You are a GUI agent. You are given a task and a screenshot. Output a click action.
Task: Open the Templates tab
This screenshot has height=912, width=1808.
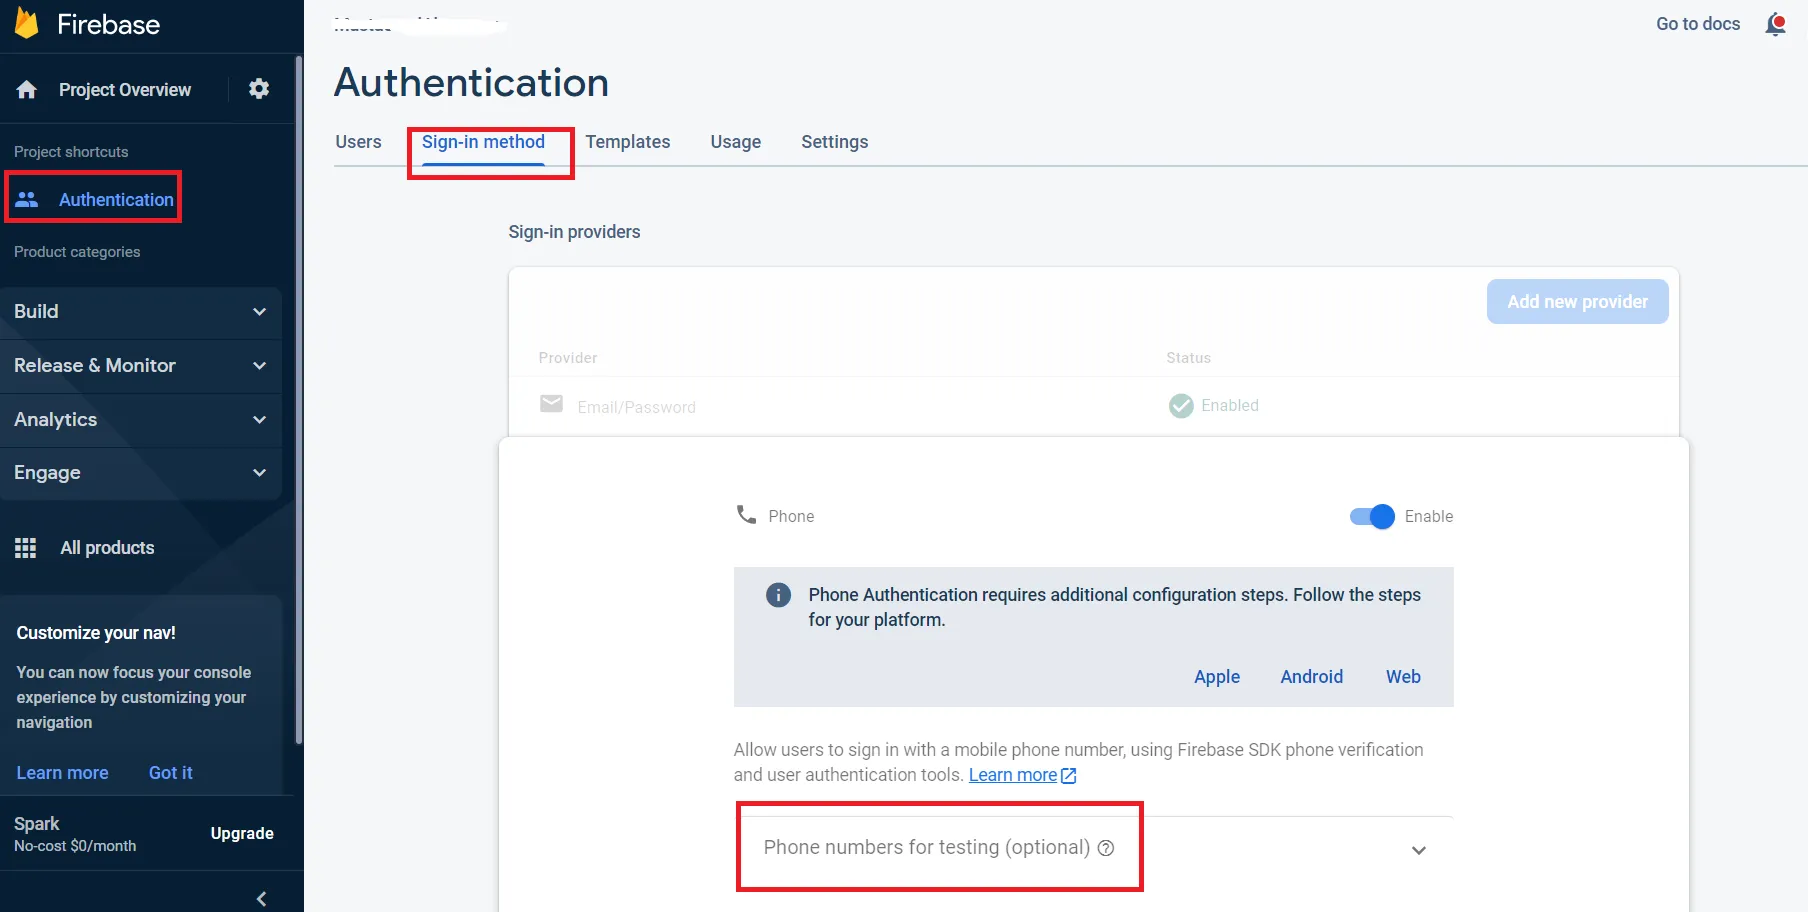click(628, 142)
